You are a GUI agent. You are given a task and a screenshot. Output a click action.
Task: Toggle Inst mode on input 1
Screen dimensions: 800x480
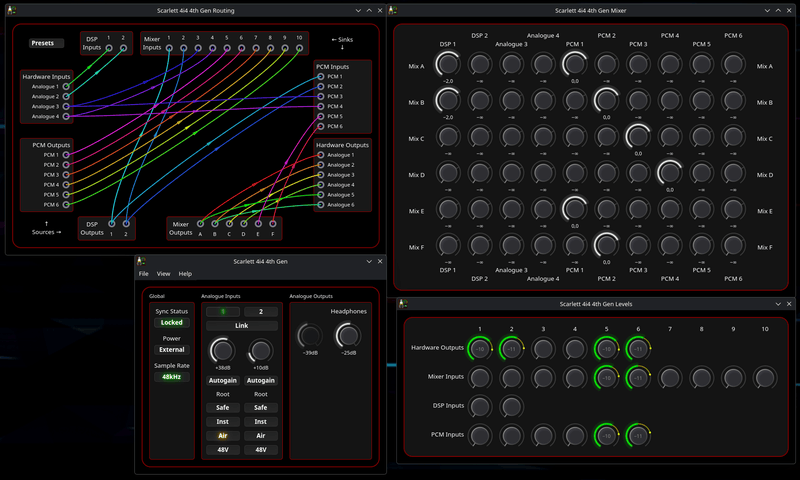click(222, 422)
